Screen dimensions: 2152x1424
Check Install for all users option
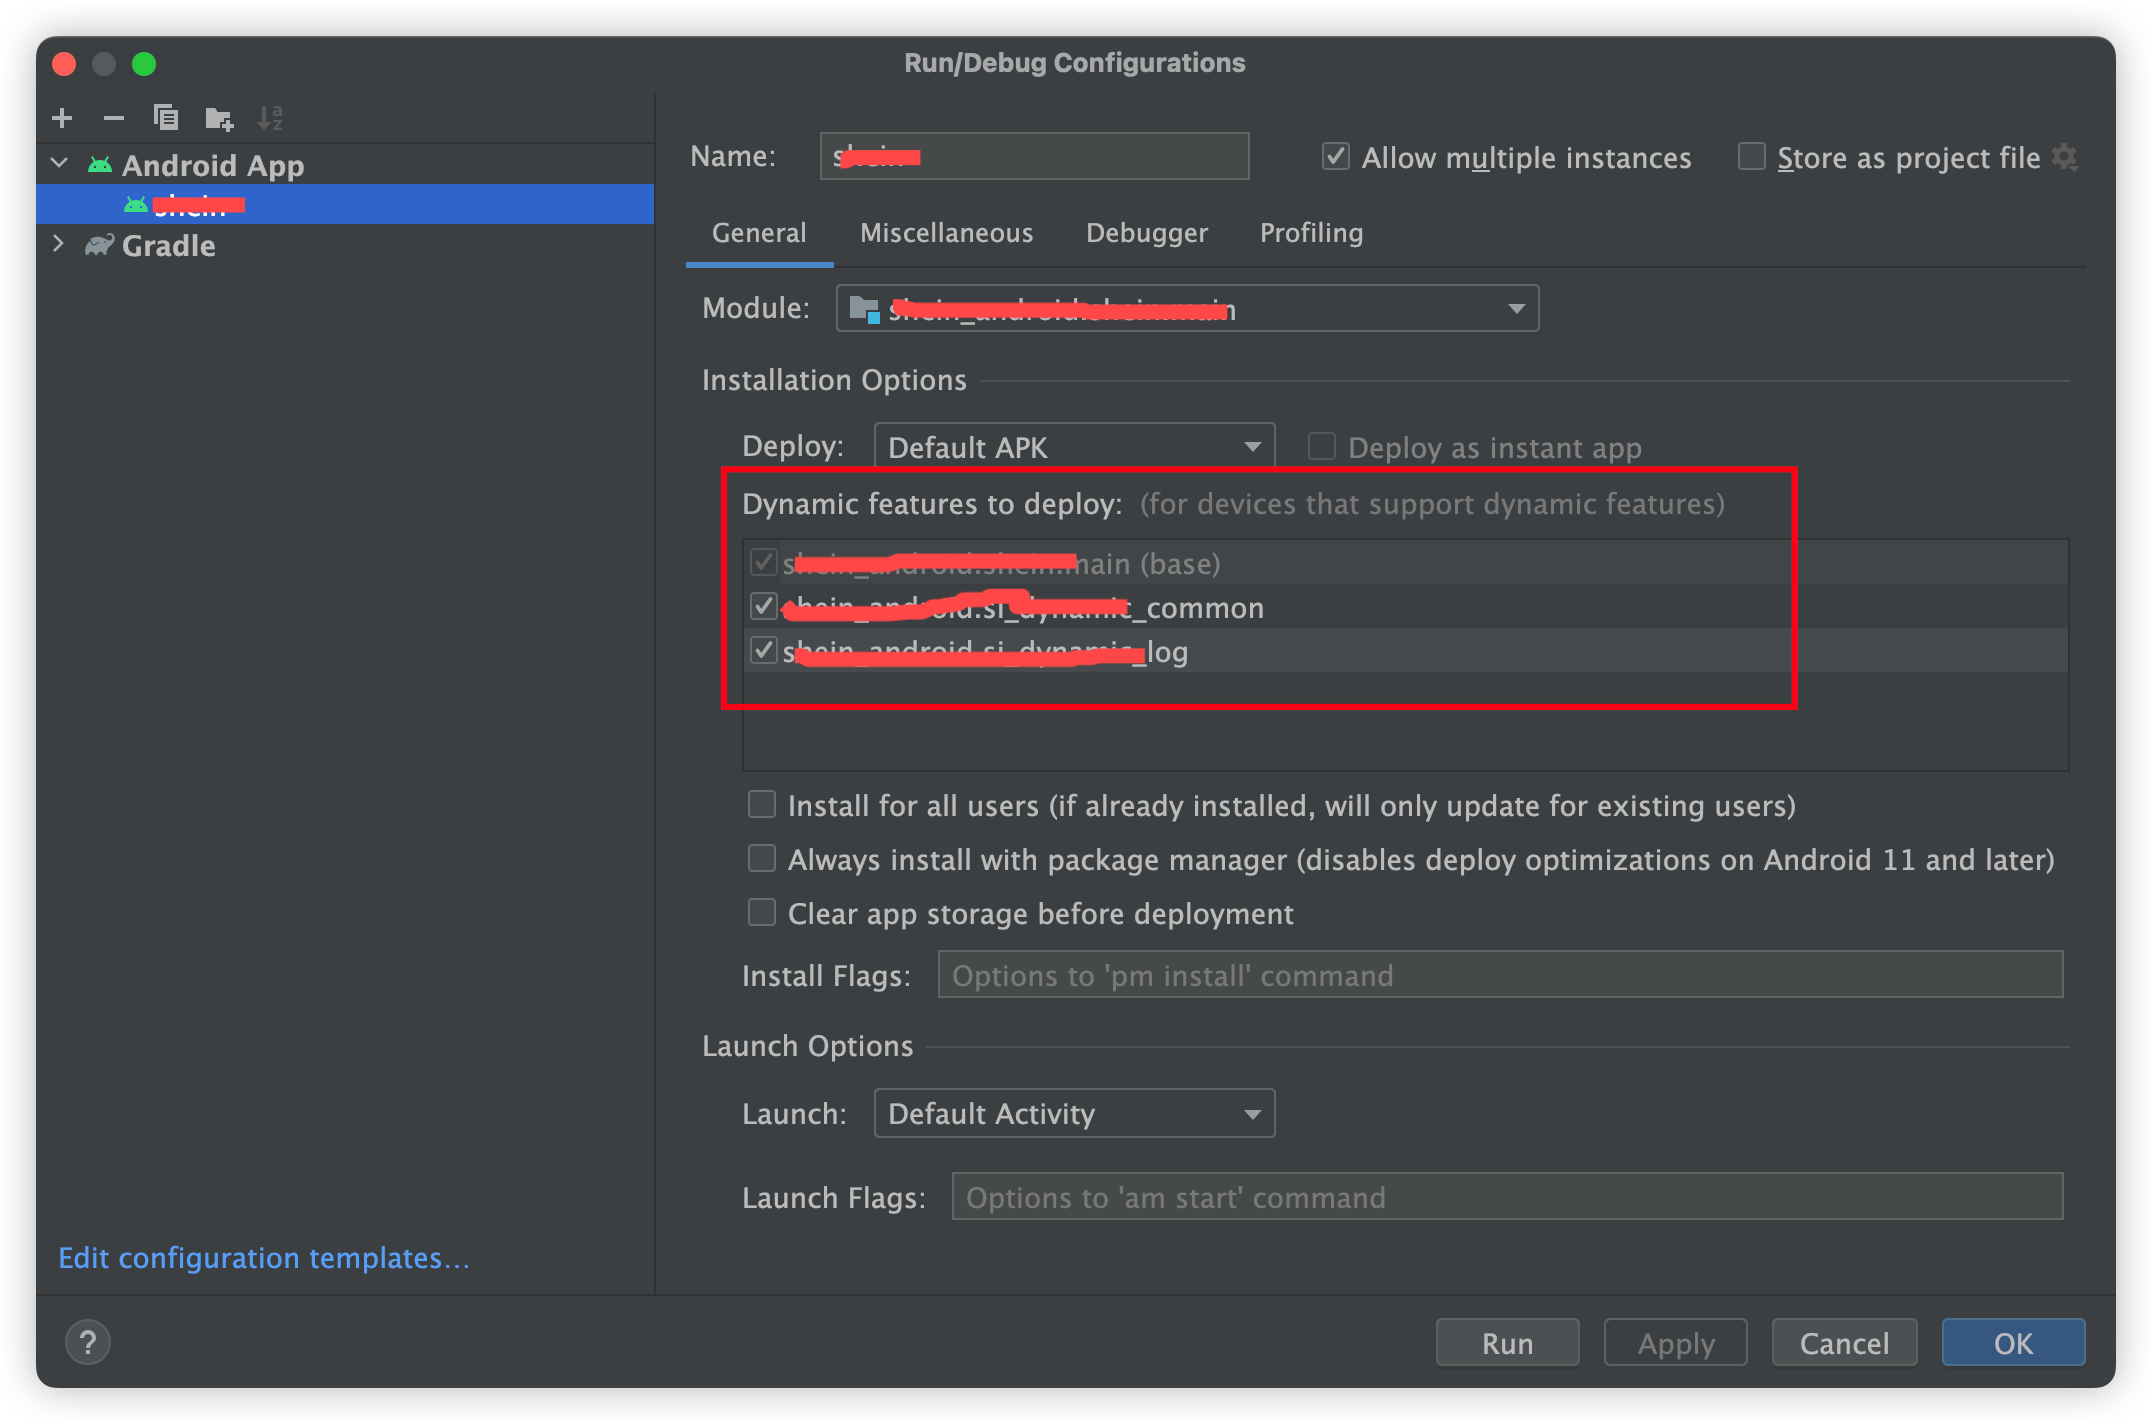pyautogui.click(x=762, y=805)
